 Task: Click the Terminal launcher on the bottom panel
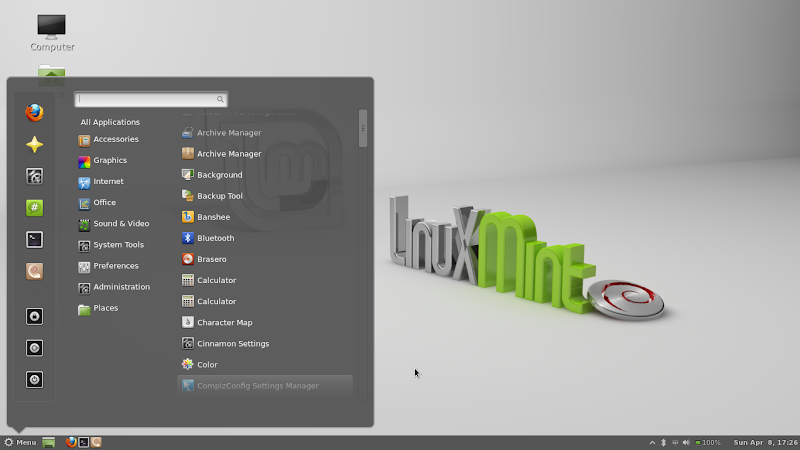pos(84,442)
